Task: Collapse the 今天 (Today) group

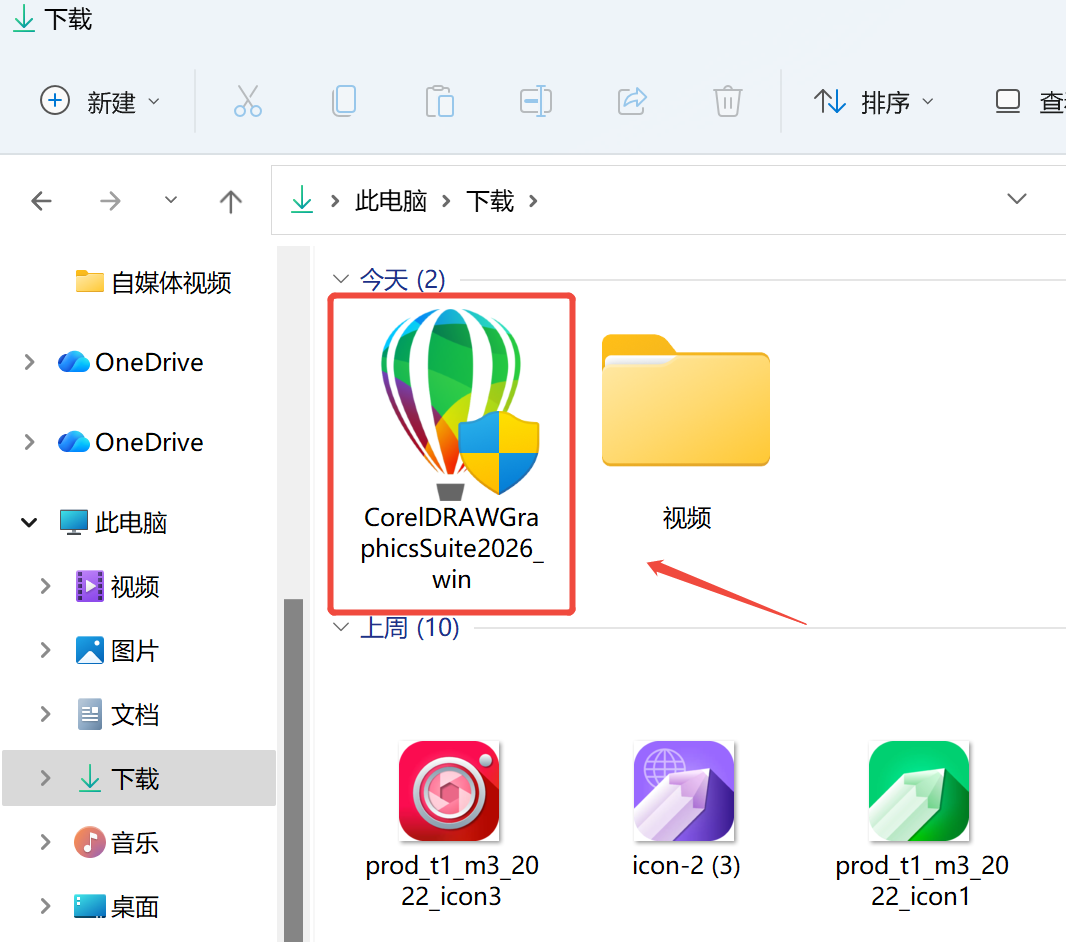Action: (x=342, y=279)
